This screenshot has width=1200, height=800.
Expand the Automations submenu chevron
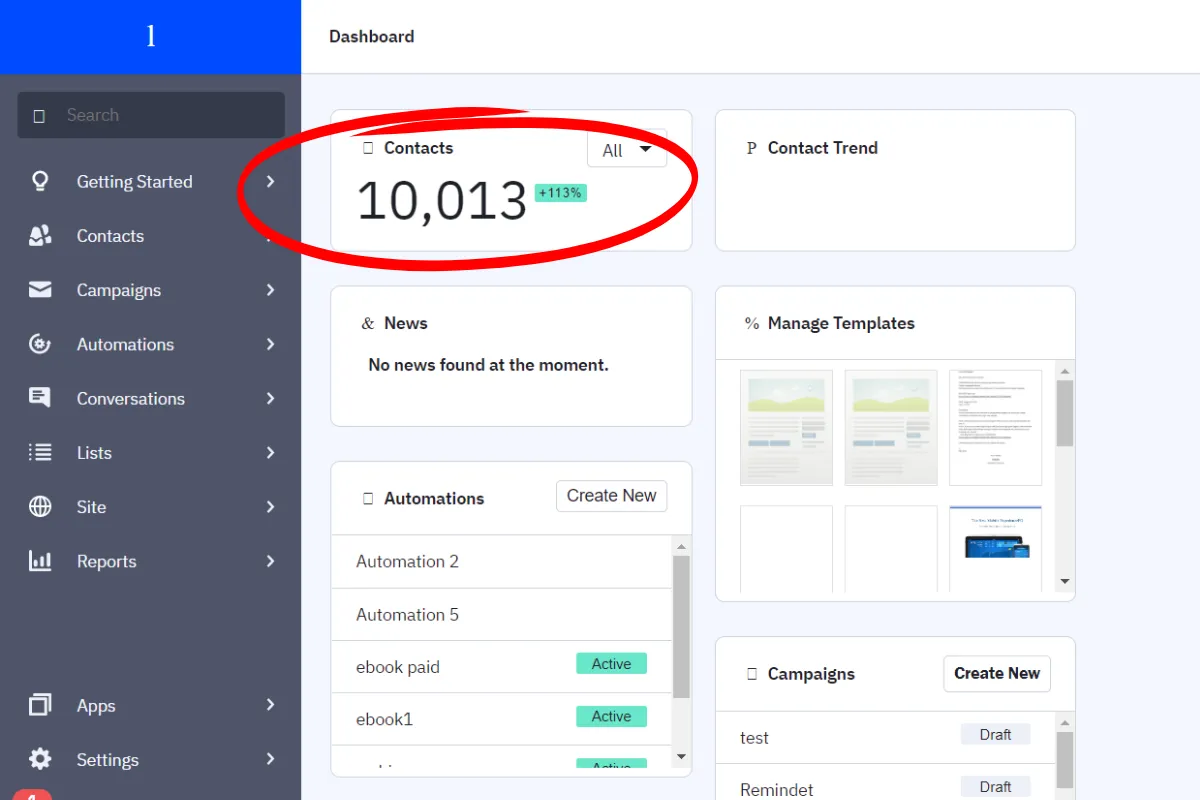point(270,344)
